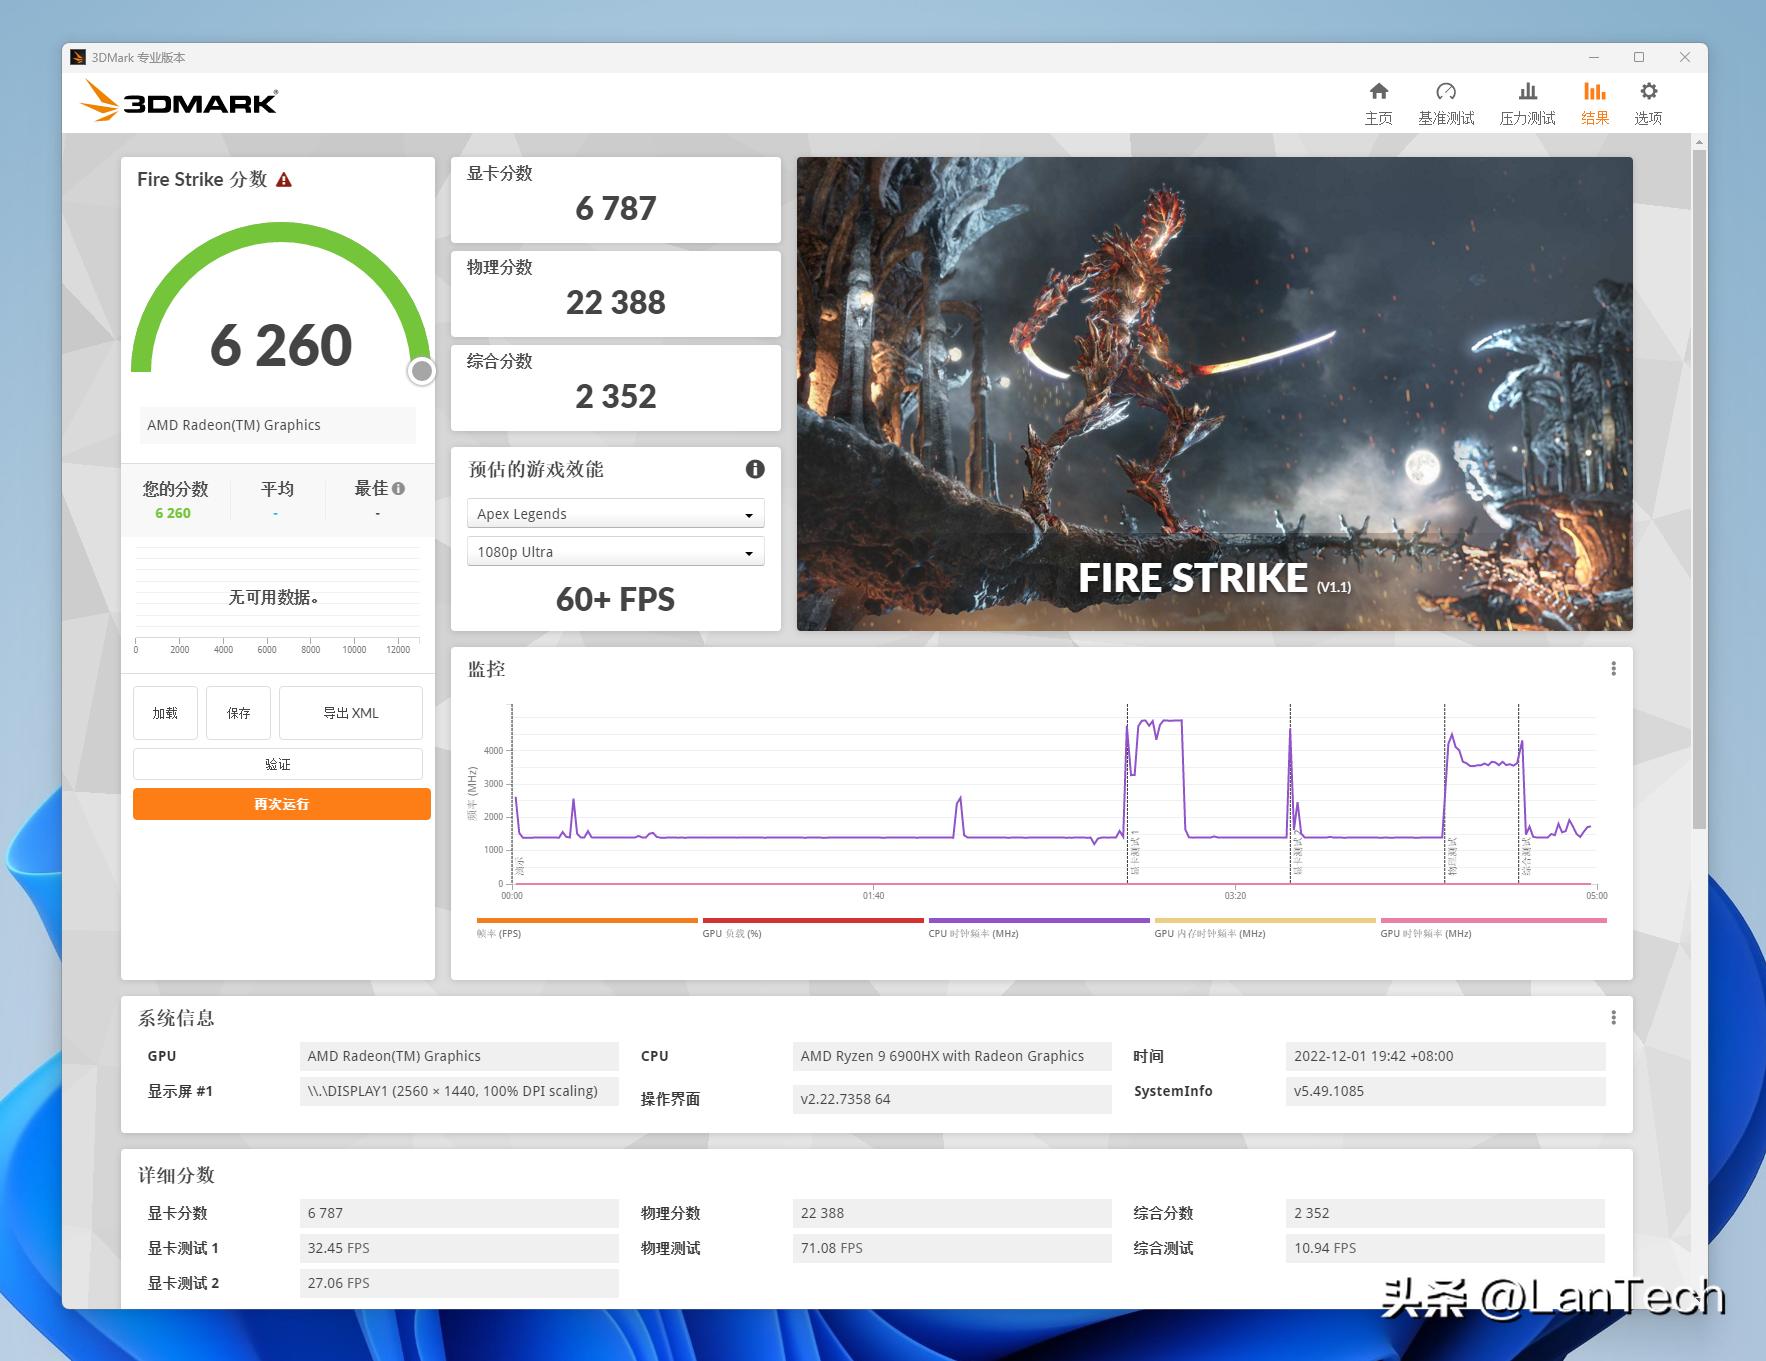Image resolution: width=1766 pixels, height=1361 pixels.
Task: Click the Home (主页) icon
Action: tap(1378, 92)
